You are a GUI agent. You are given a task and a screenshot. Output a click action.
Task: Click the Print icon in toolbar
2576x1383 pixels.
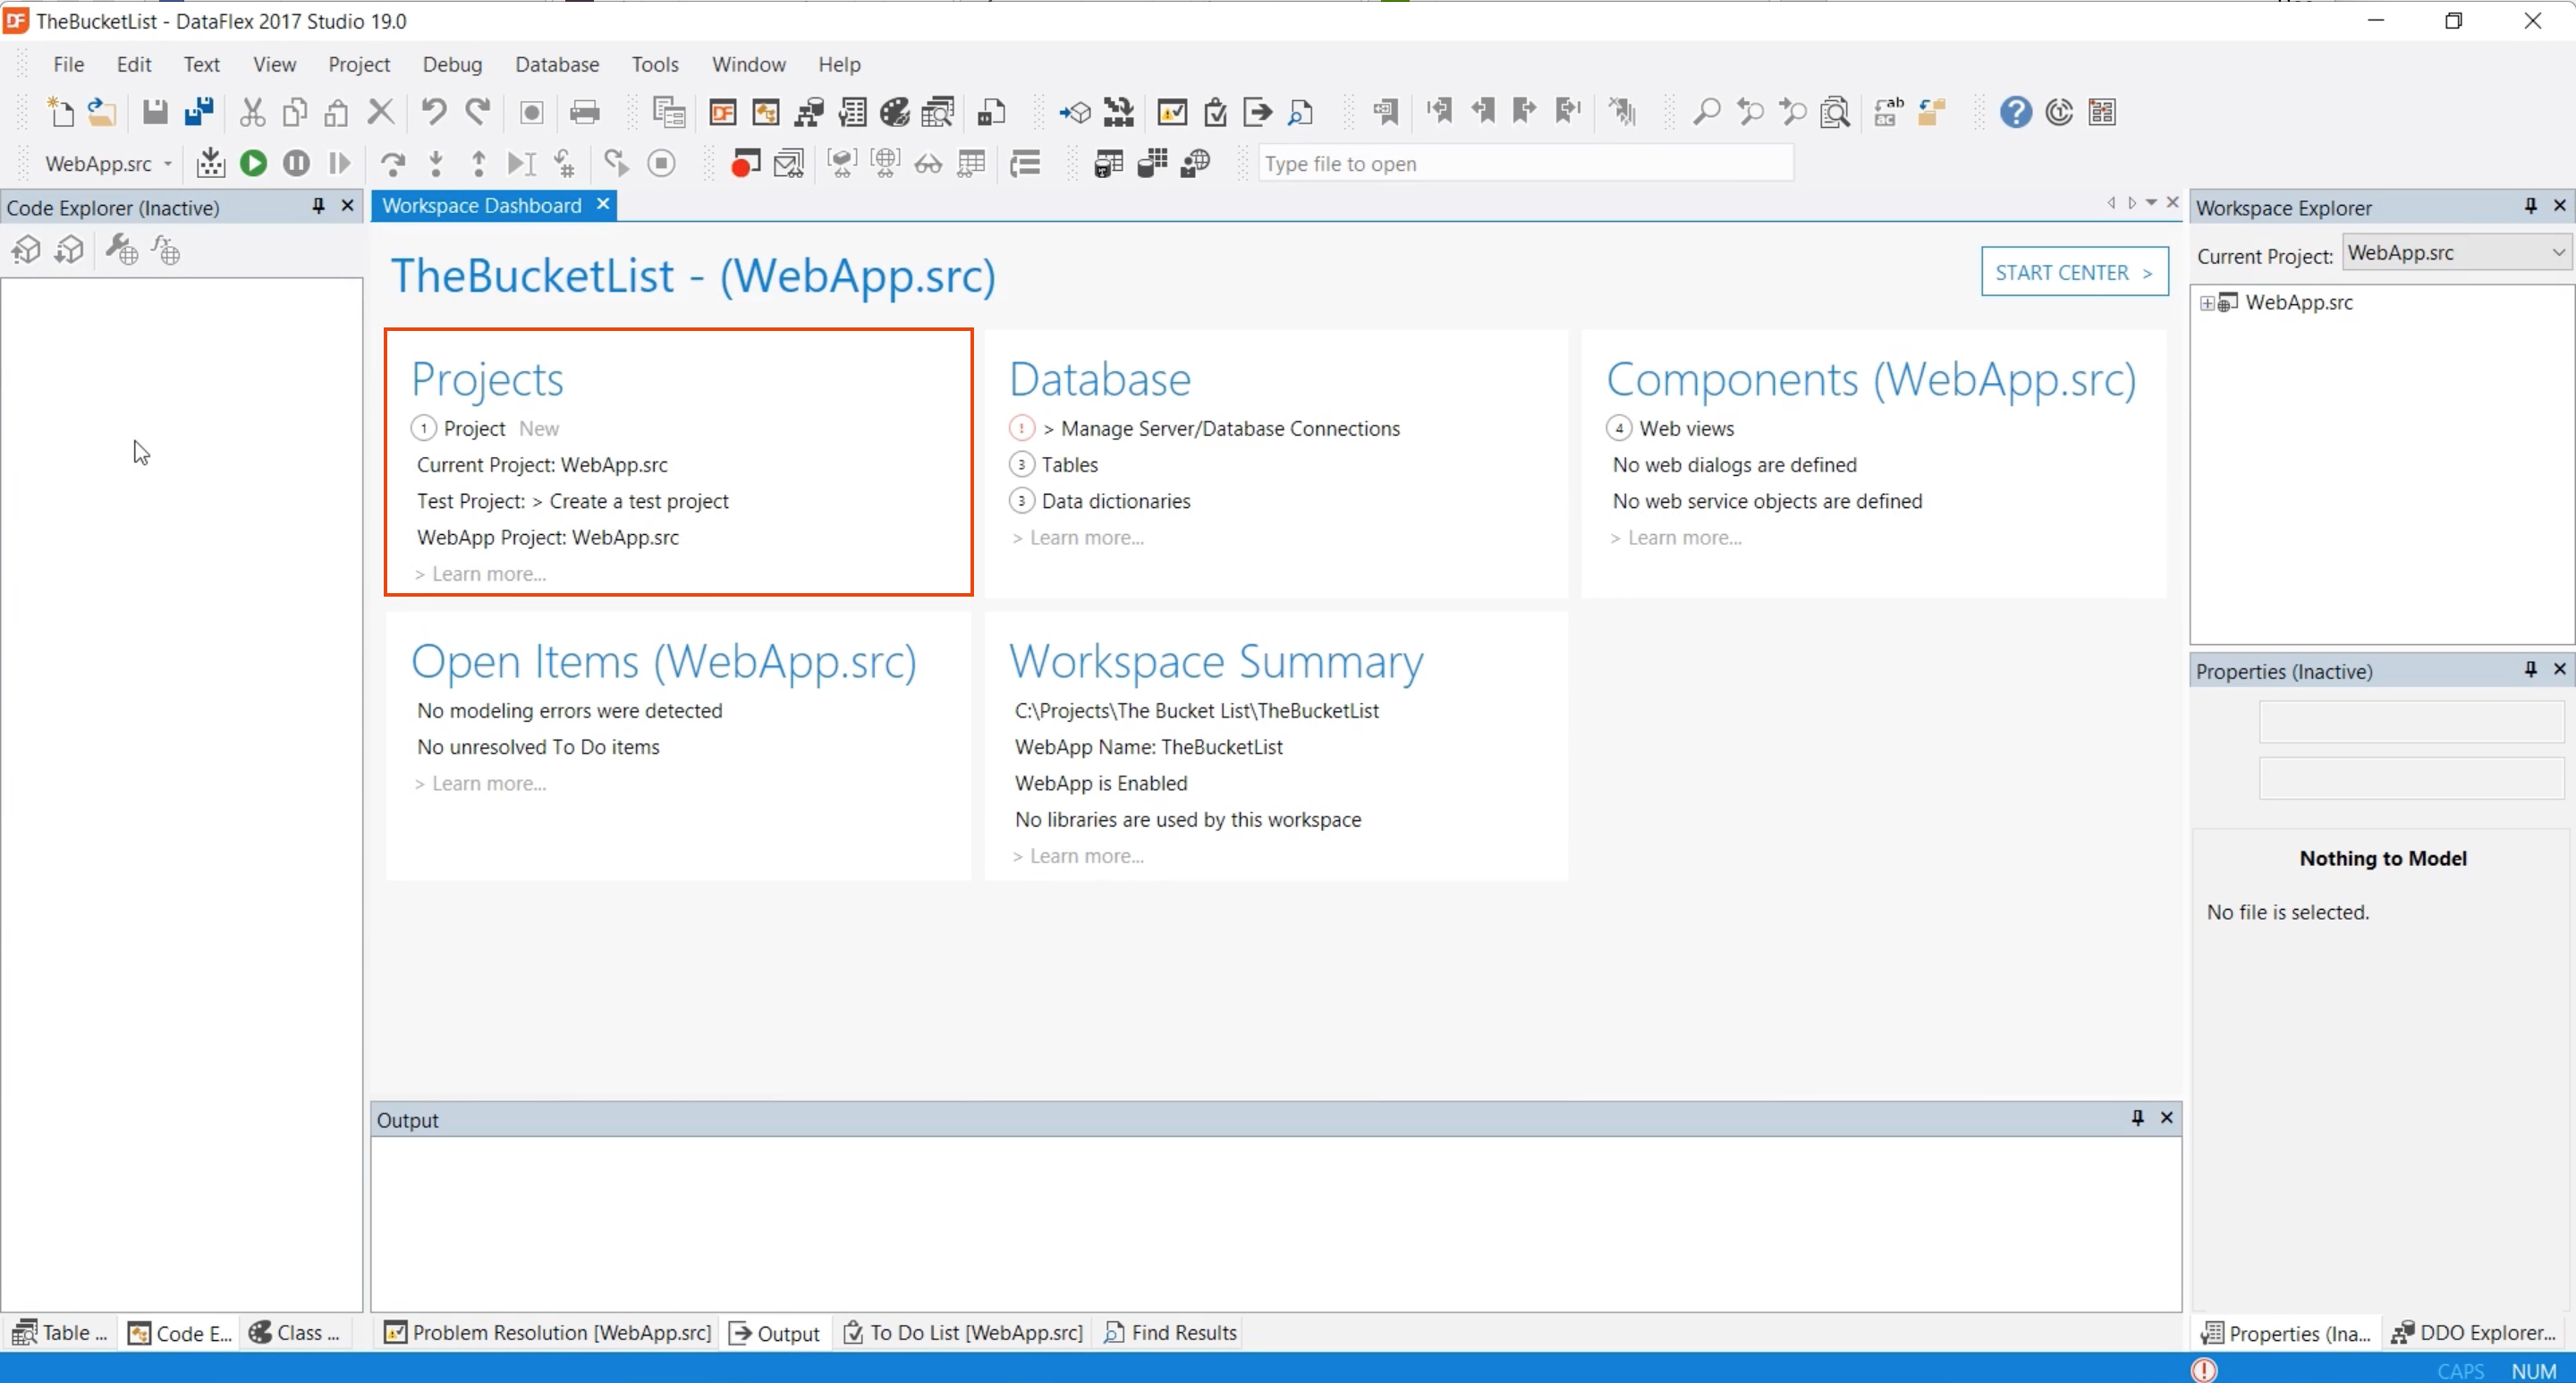[x=584, y=112]
